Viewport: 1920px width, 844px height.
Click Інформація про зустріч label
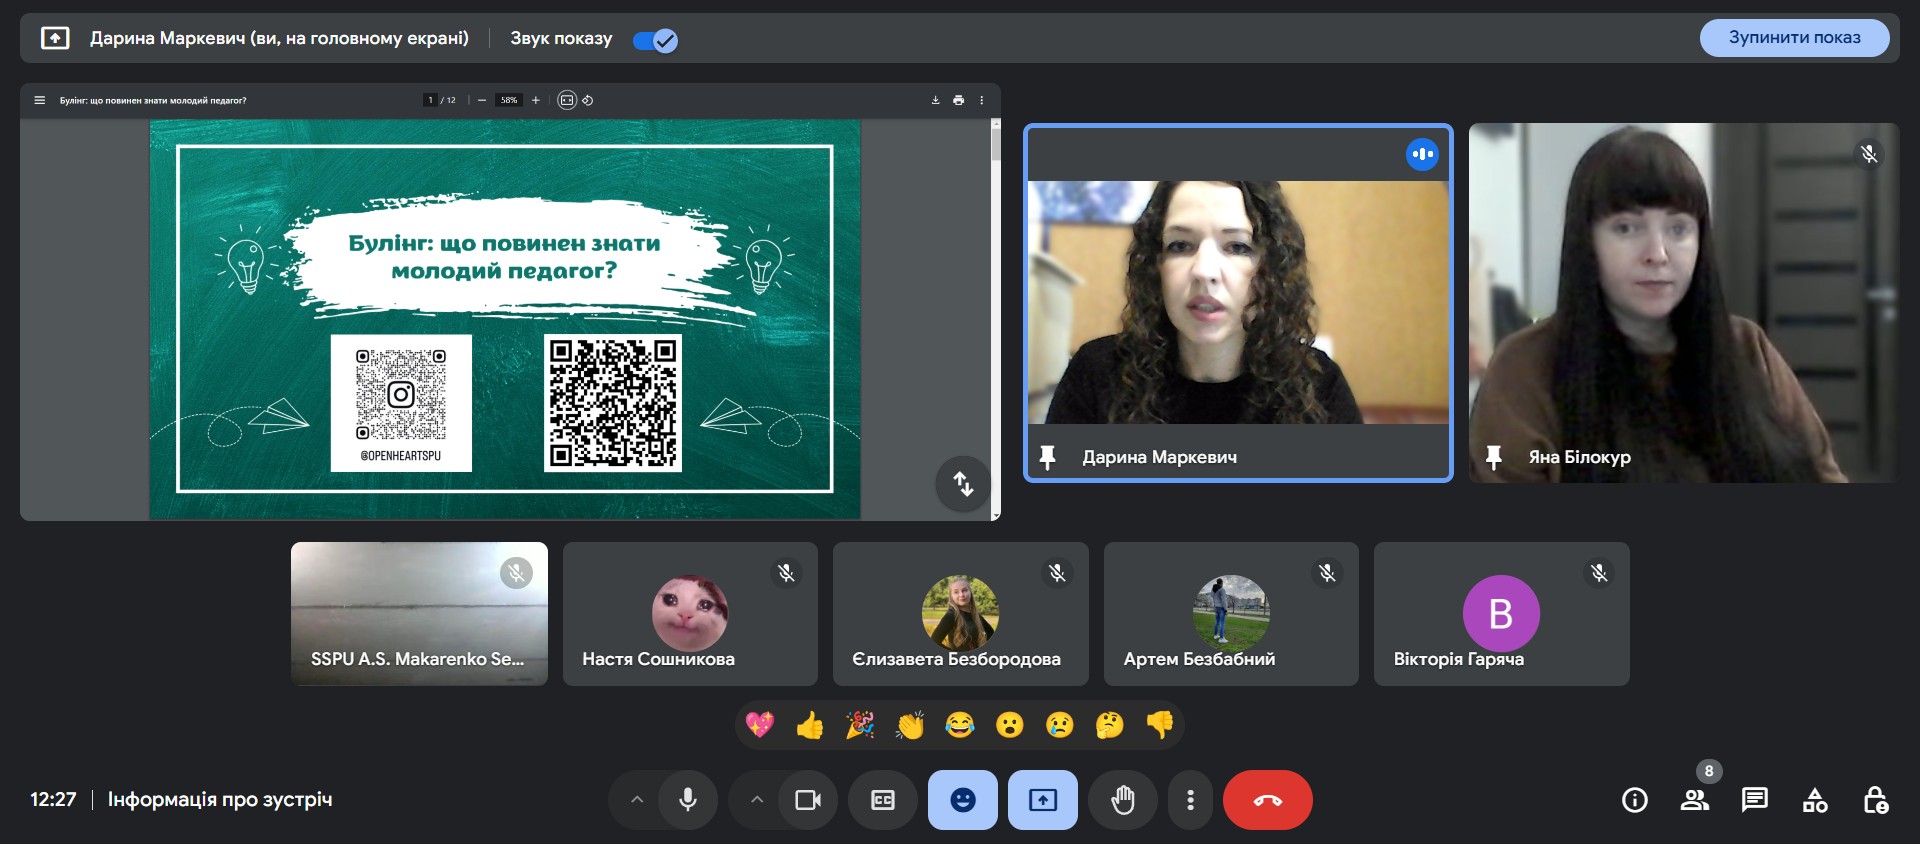pos(220,800)
